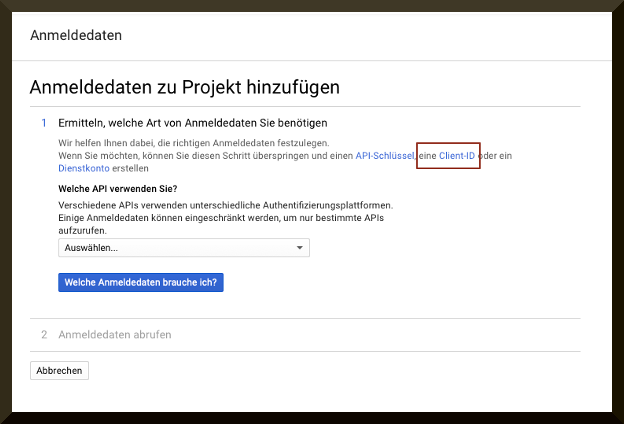Follow the Dienstkonto link
The width and height of the screenshot is (624, 424).
pyautogui.click(x=84, y=168)
